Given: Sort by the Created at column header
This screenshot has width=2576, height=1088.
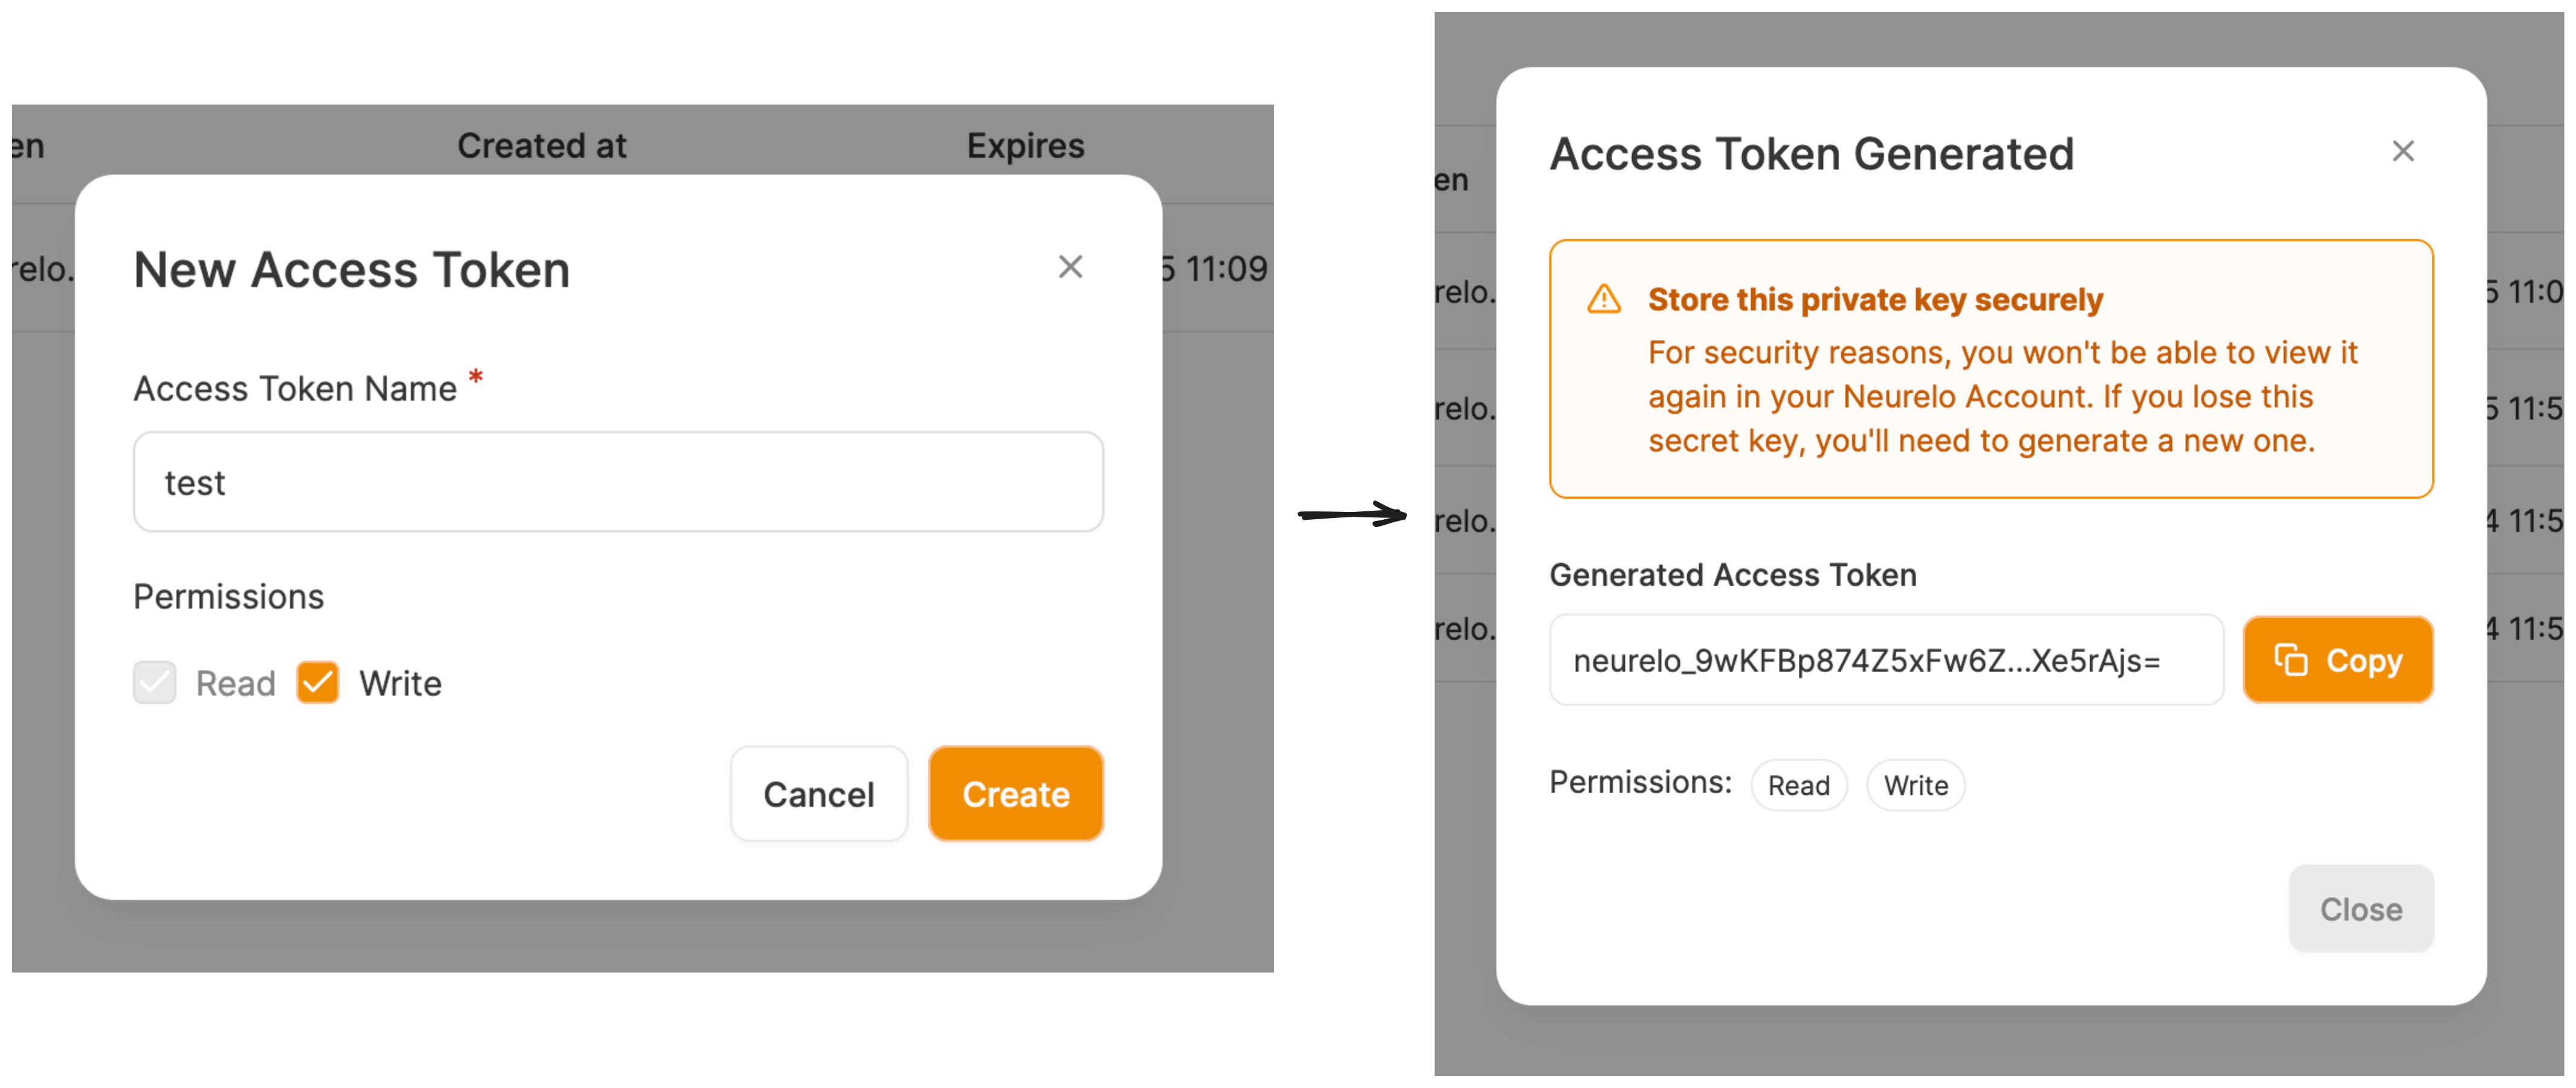Looking at the screenshot, I should coord(542,146).
